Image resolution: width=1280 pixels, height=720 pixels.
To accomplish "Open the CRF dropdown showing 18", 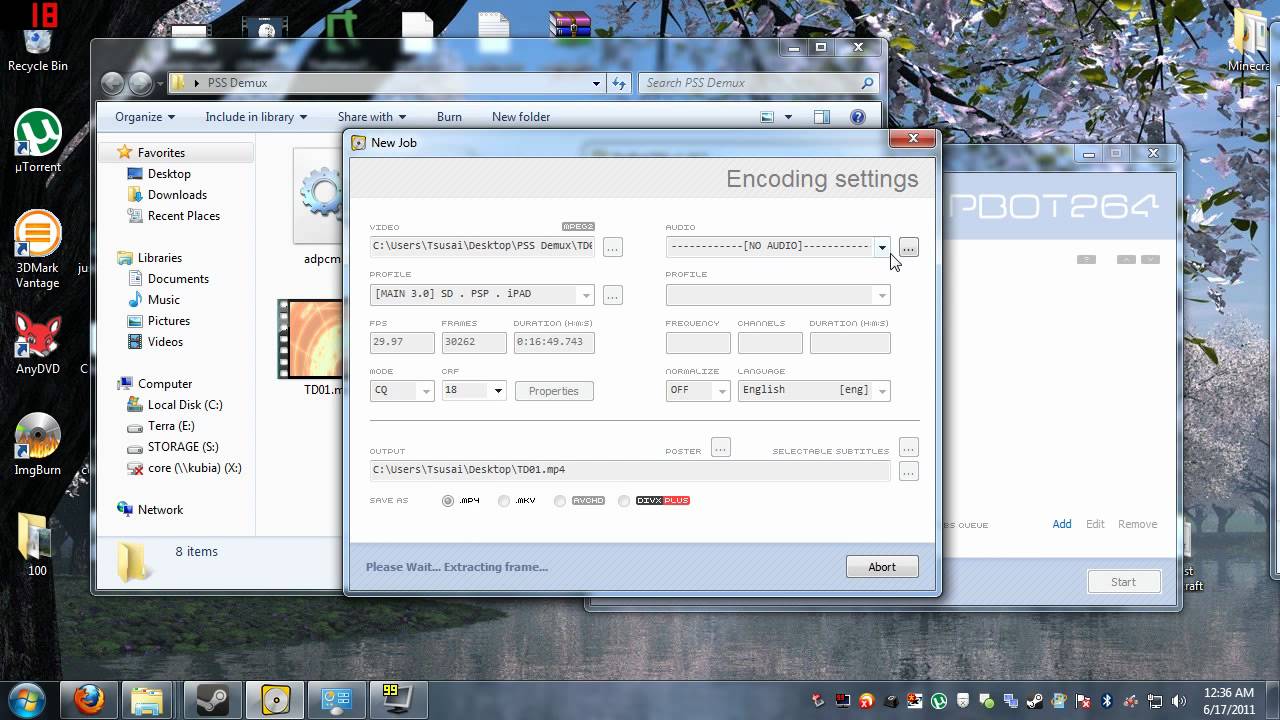I will pyautogui.click(x=498, y=391).
